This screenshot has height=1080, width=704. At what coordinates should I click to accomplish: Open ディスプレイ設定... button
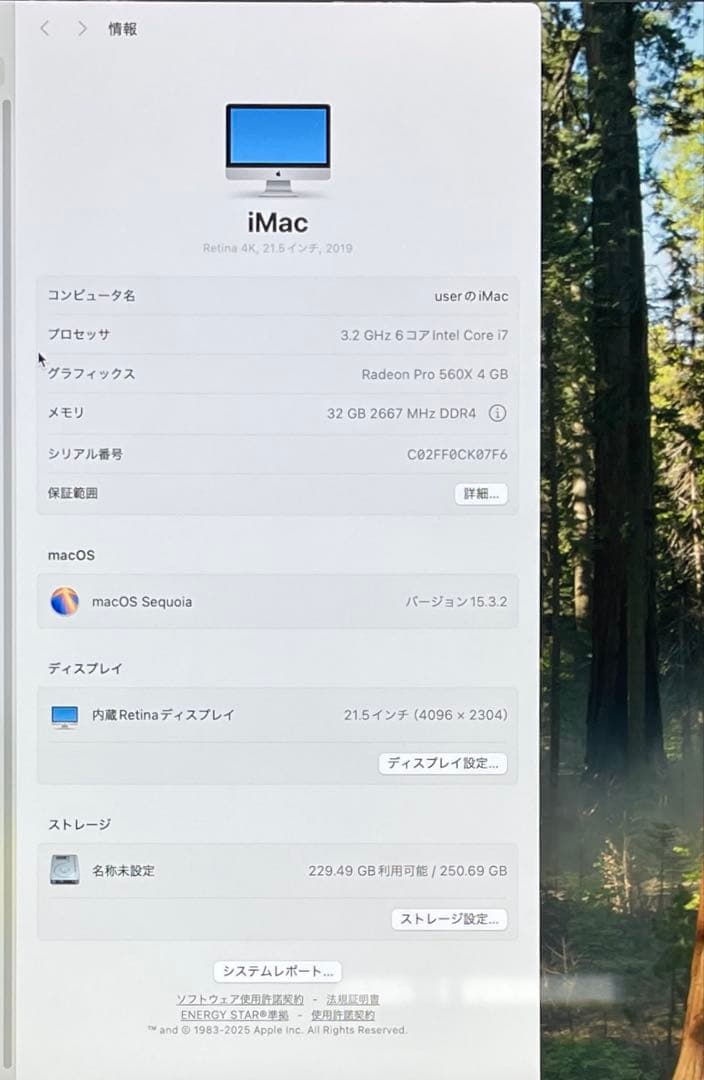[443, 763]
